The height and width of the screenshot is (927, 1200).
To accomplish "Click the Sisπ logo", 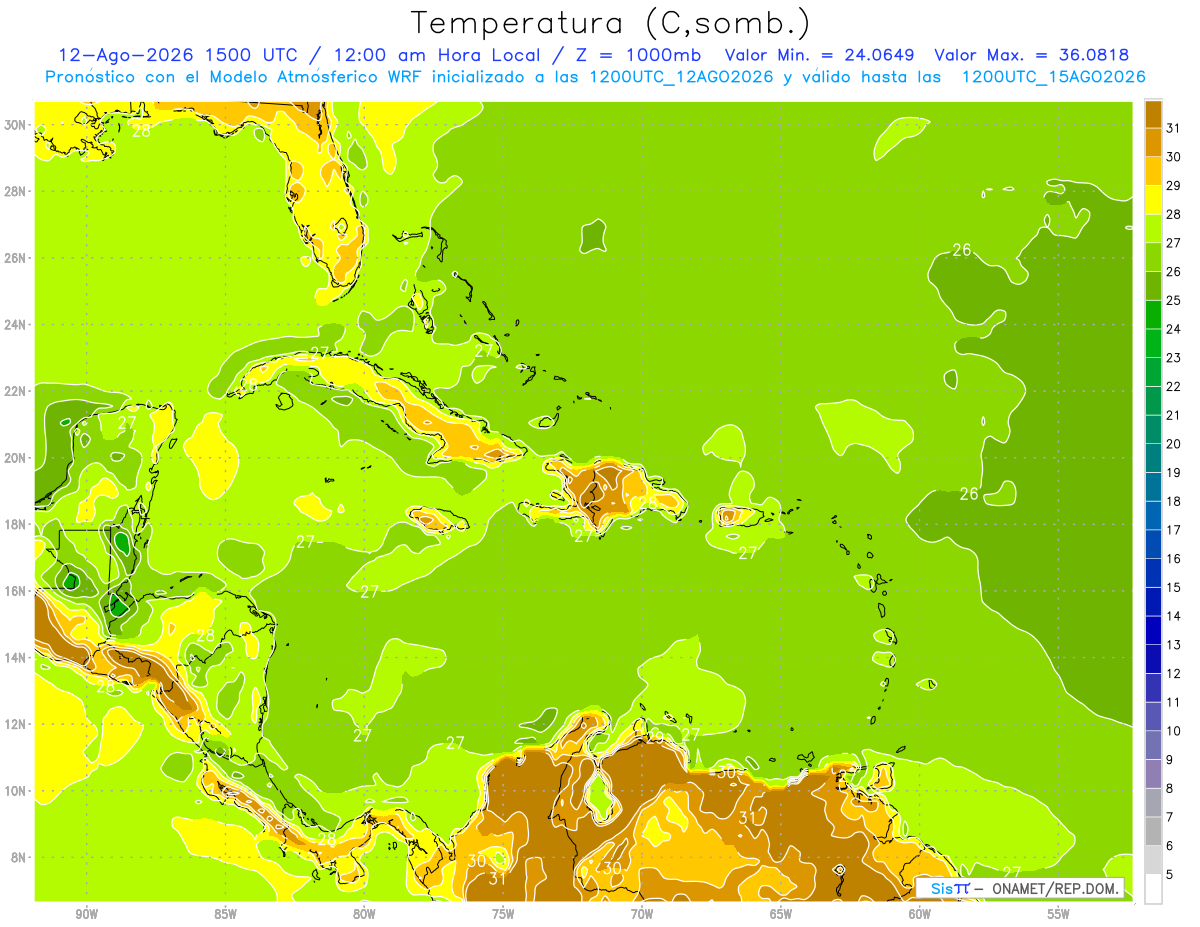I will coord(950,888).
